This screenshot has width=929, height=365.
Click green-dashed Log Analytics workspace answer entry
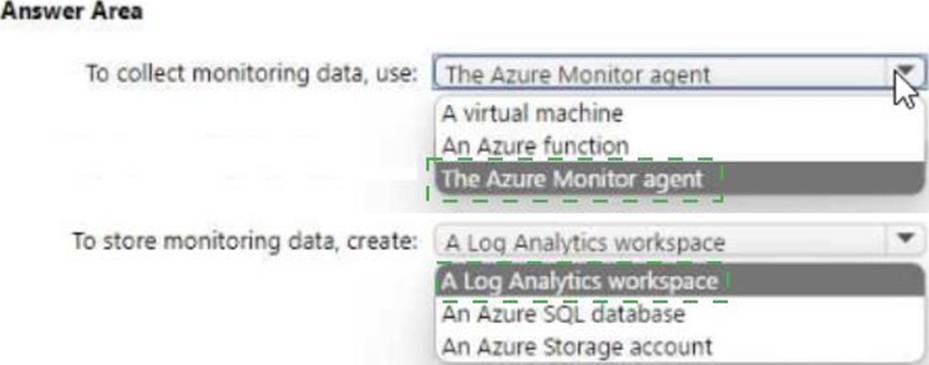coord(579,281)
